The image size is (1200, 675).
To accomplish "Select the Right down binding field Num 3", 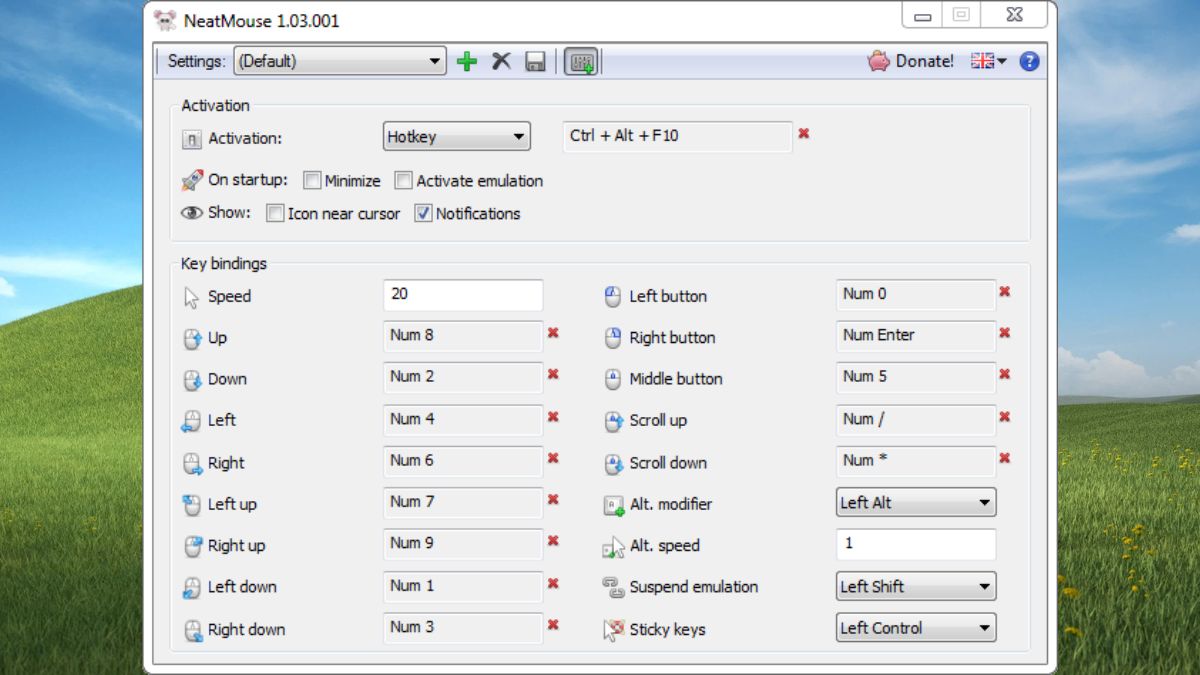I will click(x=463, y=628).
